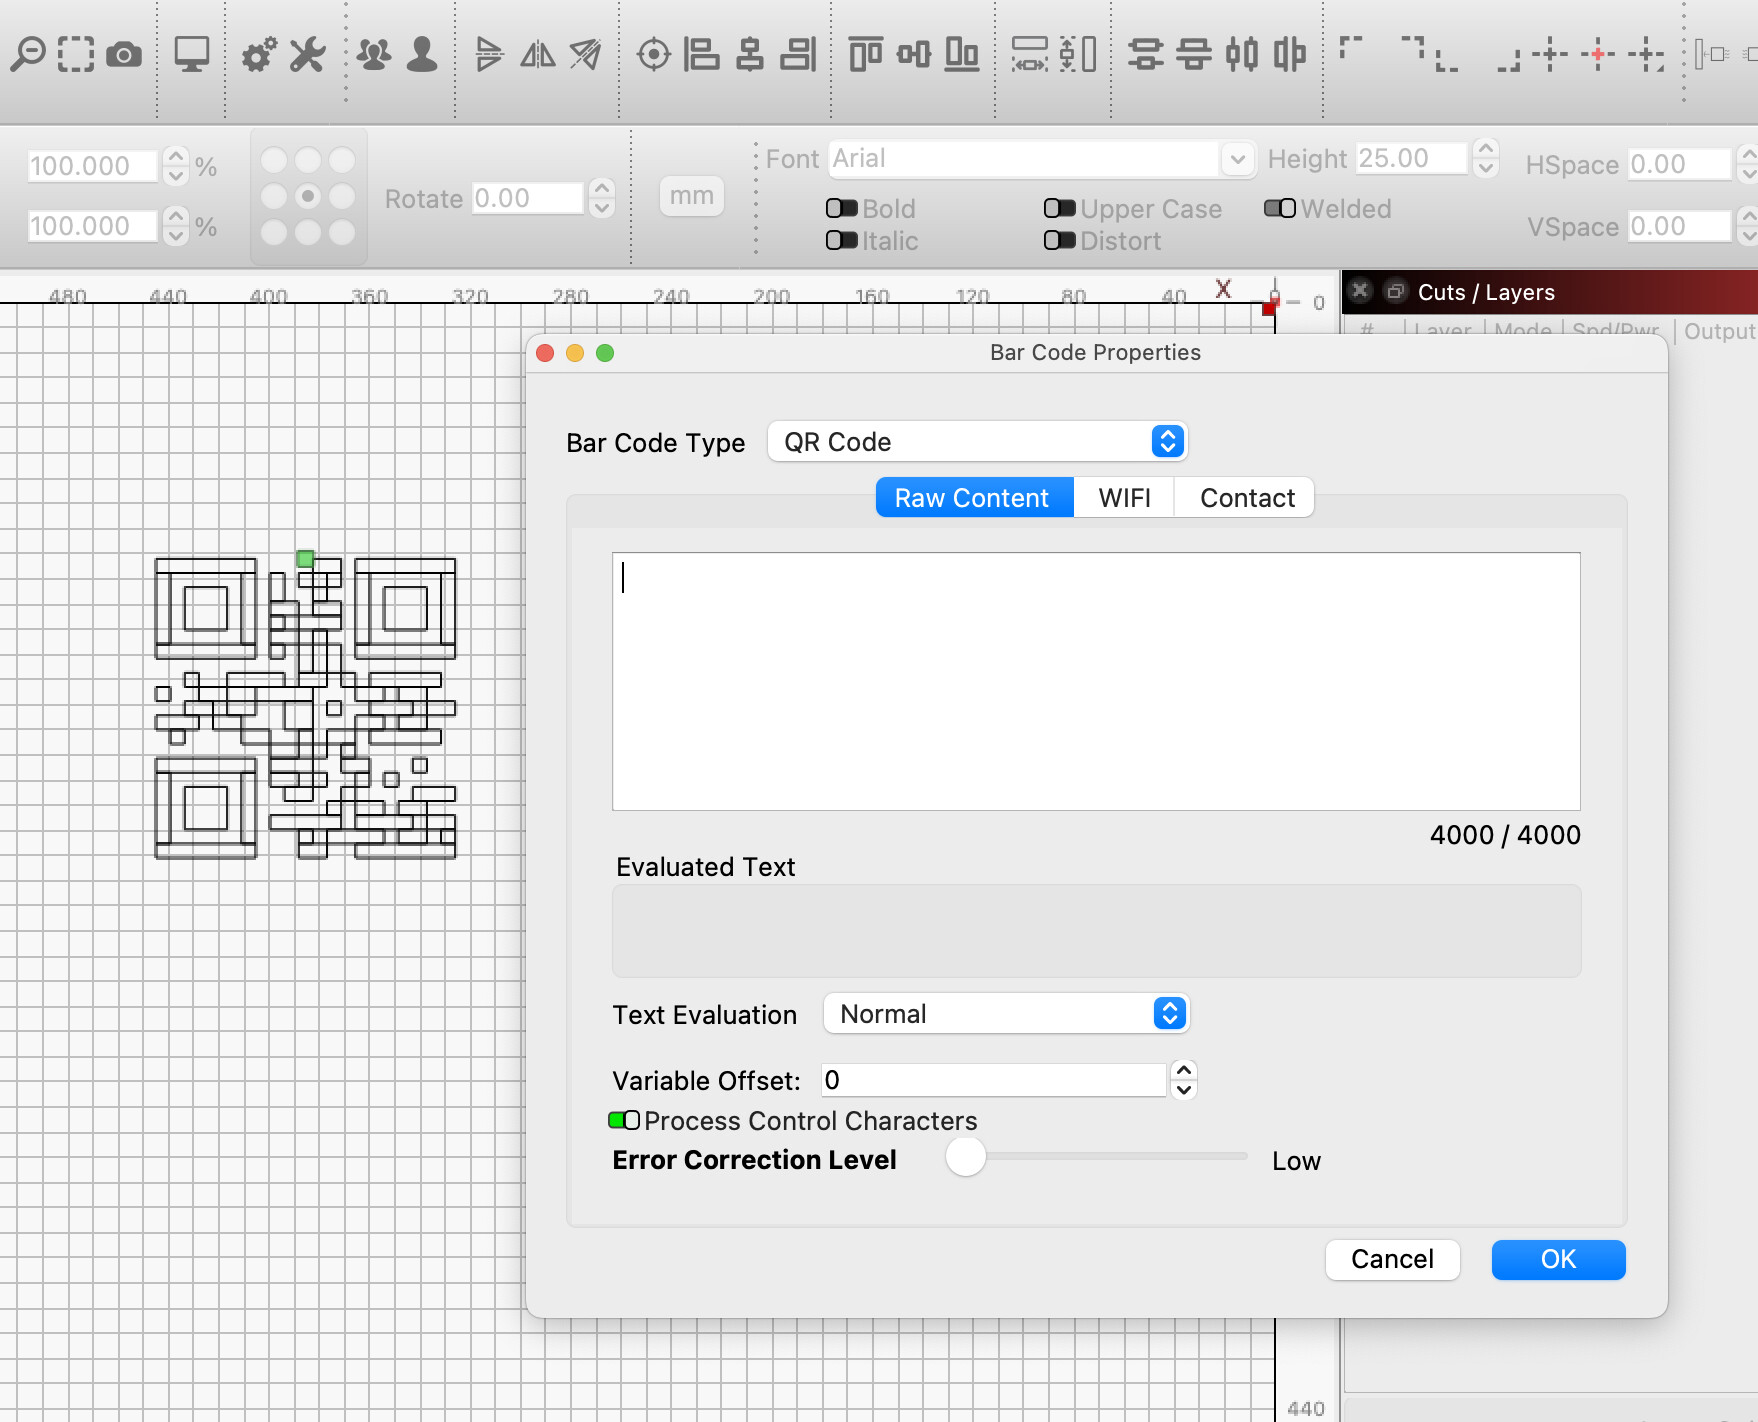The image size is (1758, 1422).
Task: Select the bottom-right anchor point dot
Action: [342, 232]
